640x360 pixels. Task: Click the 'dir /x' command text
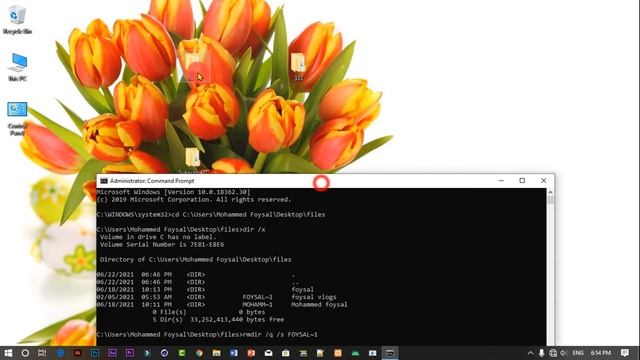254,229
